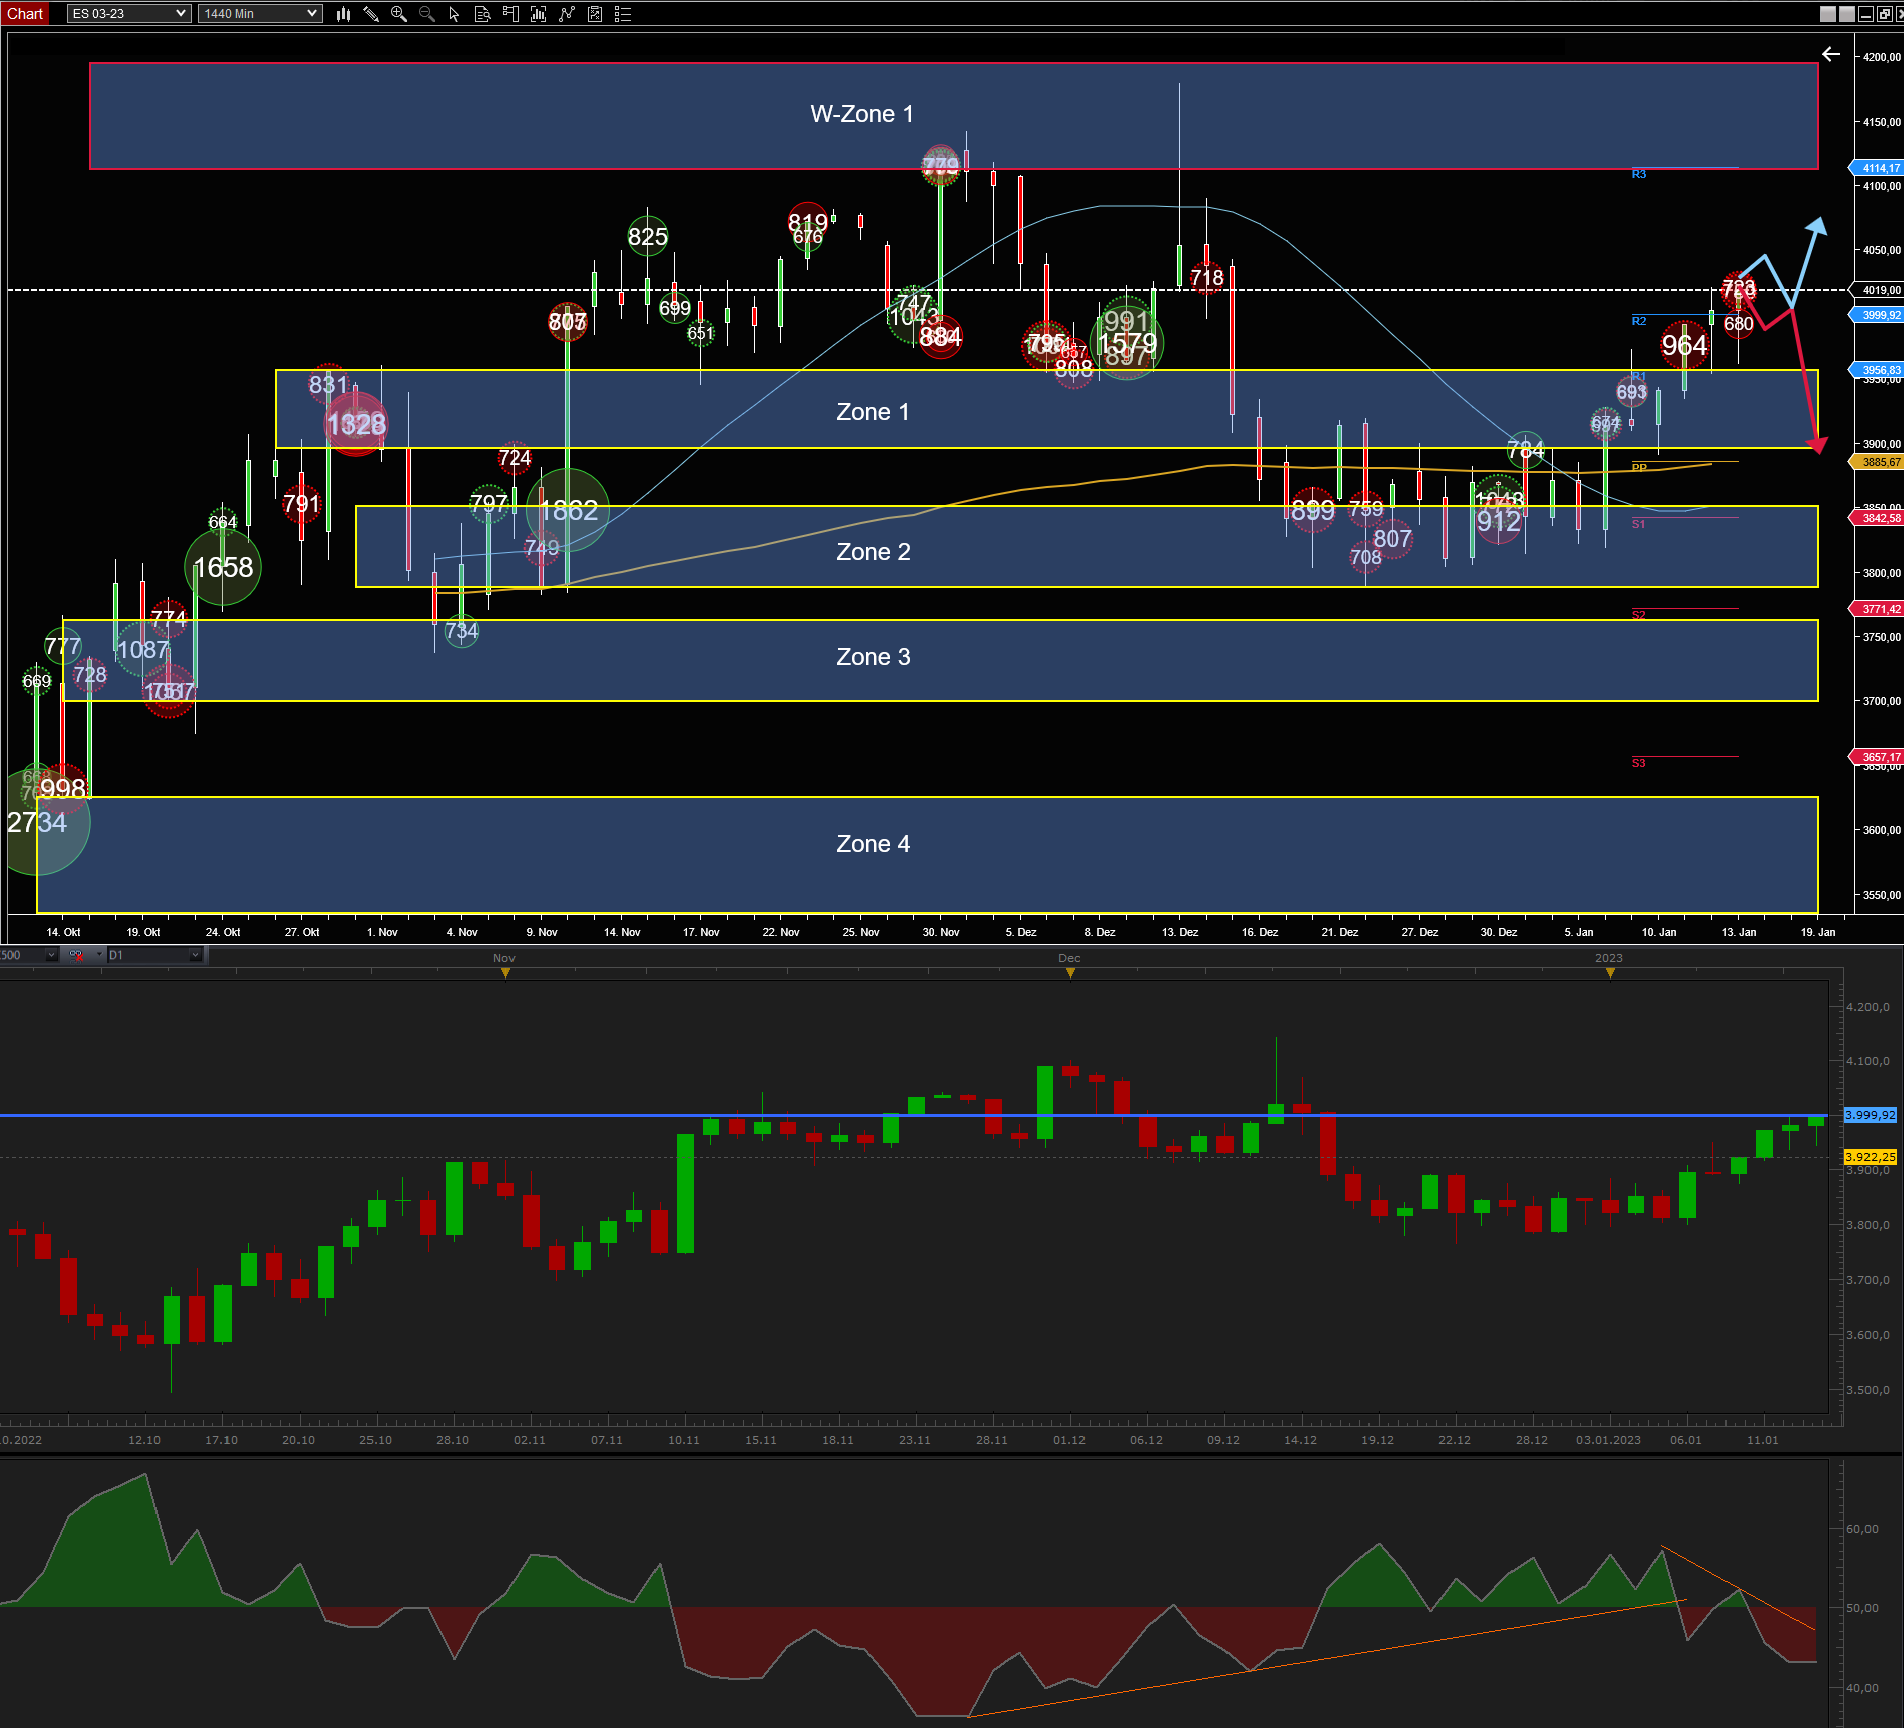This screenshot has width=1904, height=1728.
Task: Click the 1328 volume bubble
Action: [x=356, y=424]
